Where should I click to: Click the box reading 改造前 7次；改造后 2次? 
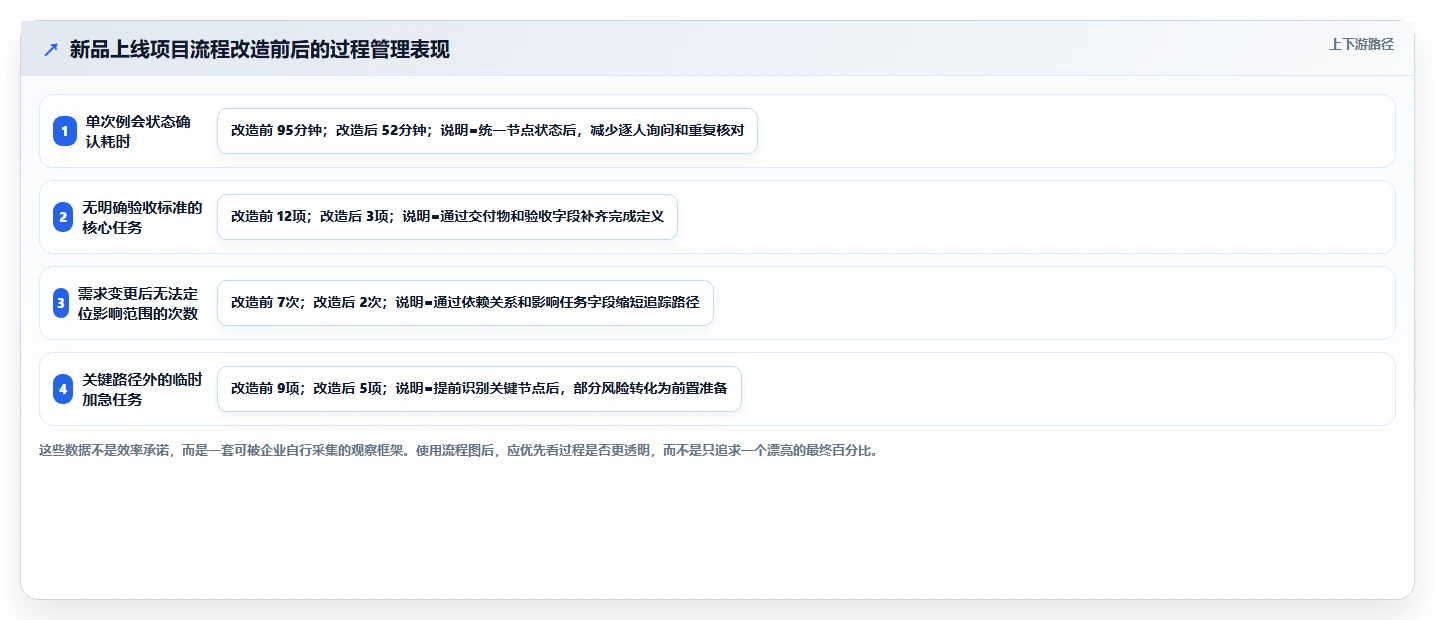point(465,303)
